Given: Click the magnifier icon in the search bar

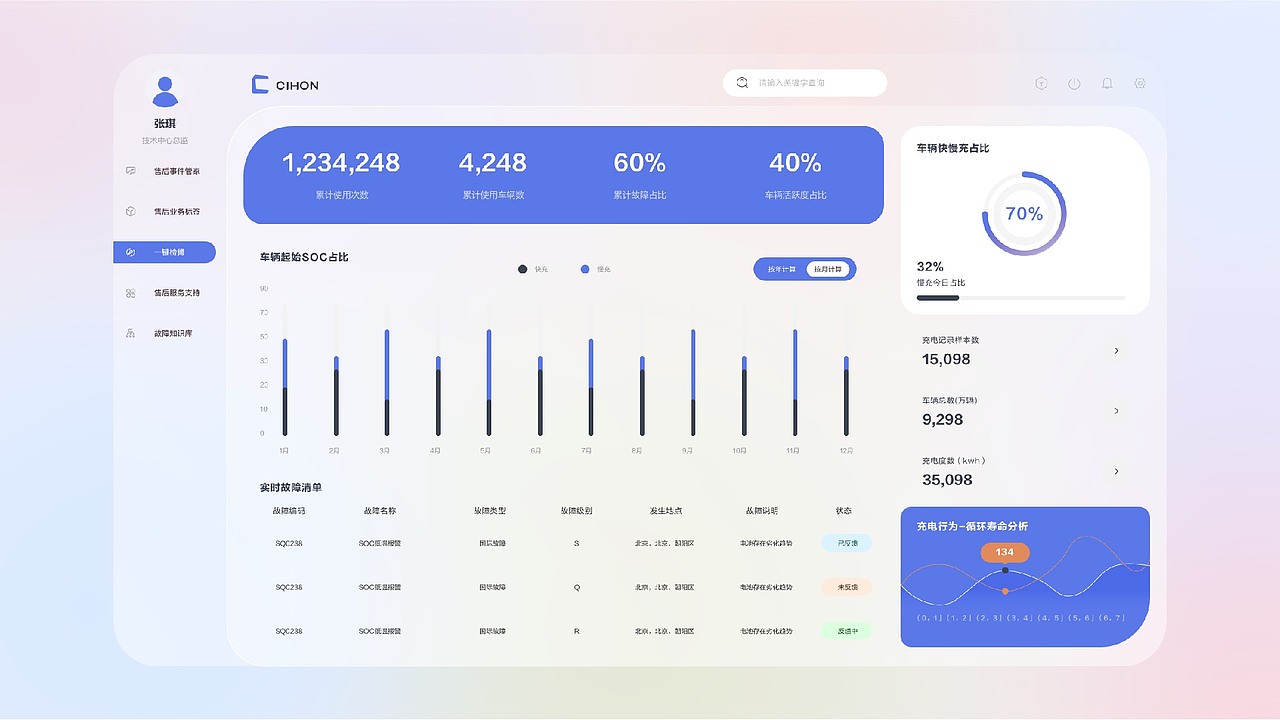Looking at the screenshot, I should 741,82.
